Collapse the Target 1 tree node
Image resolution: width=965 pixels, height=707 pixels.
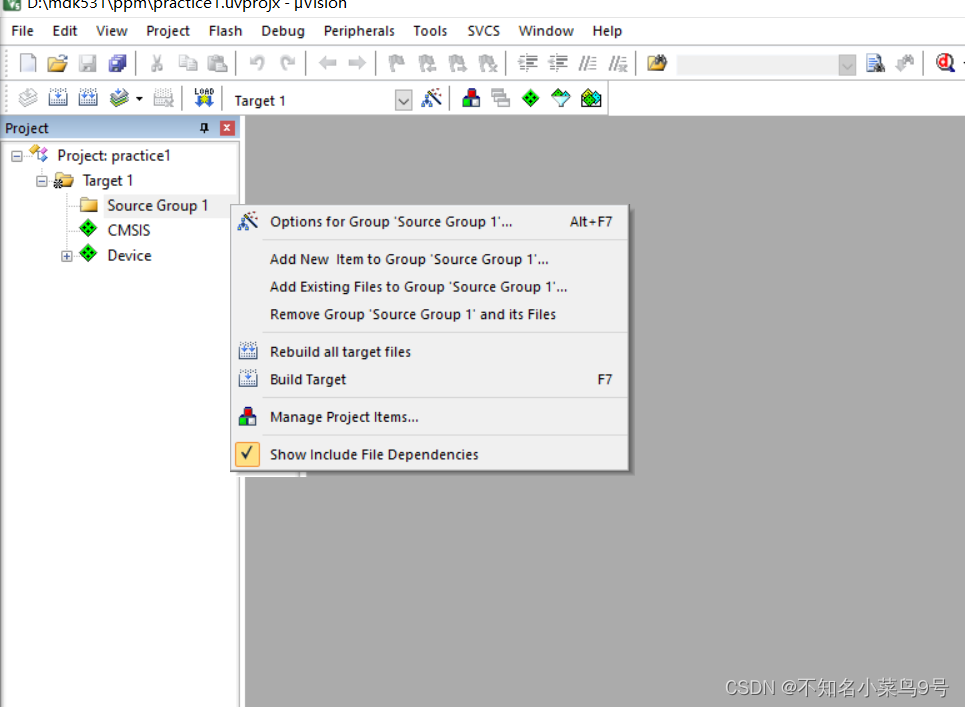(x=41, y=181)
